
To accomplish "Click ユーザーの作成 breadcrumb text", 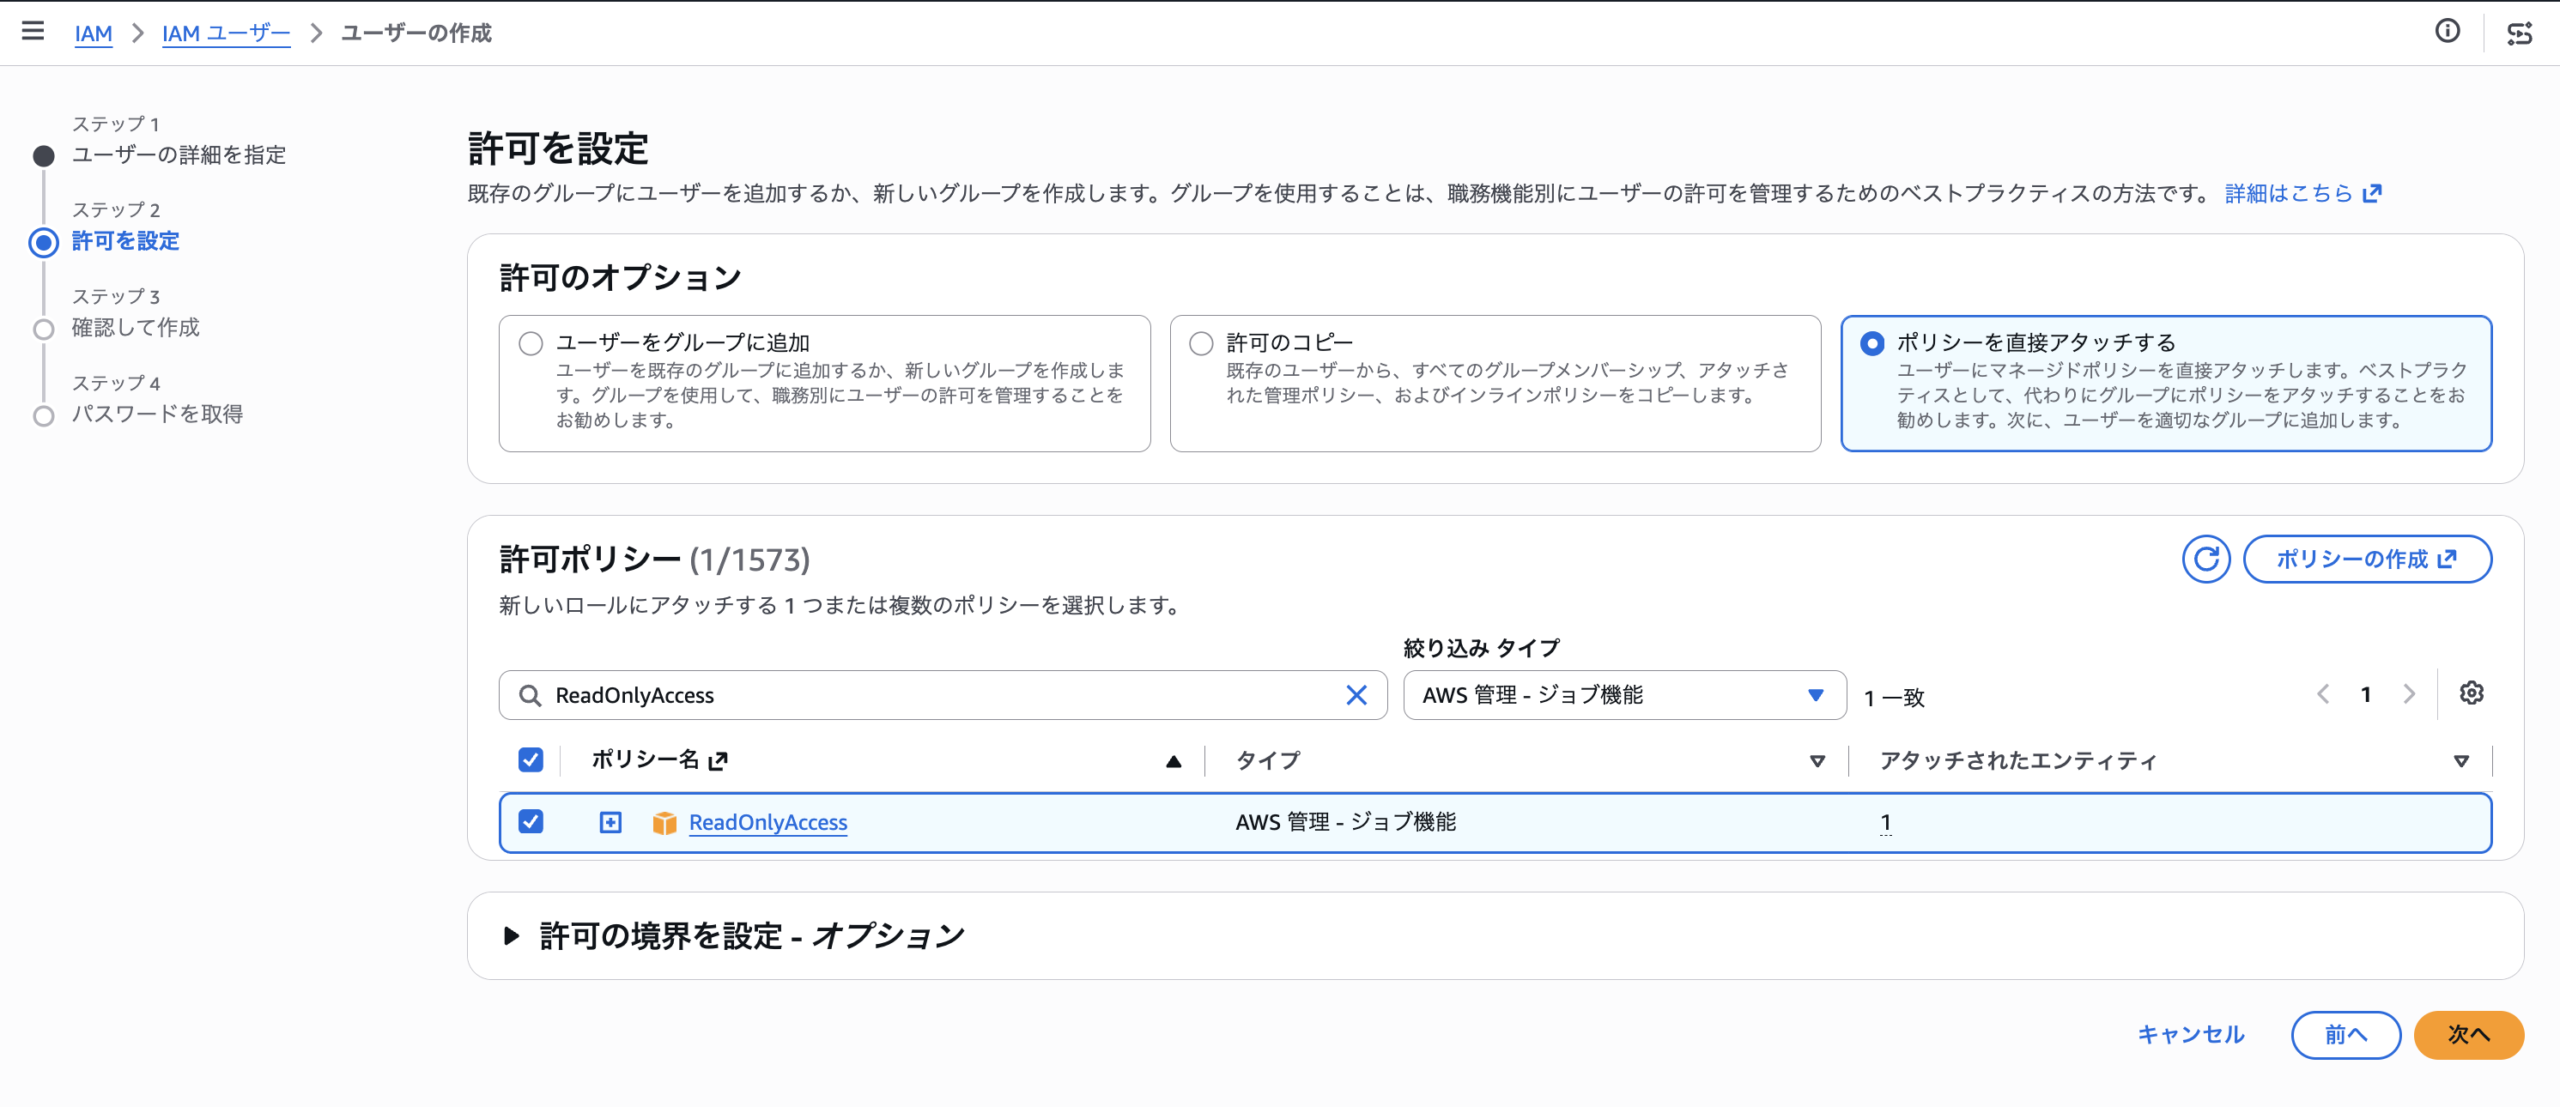I will point(416,33).
